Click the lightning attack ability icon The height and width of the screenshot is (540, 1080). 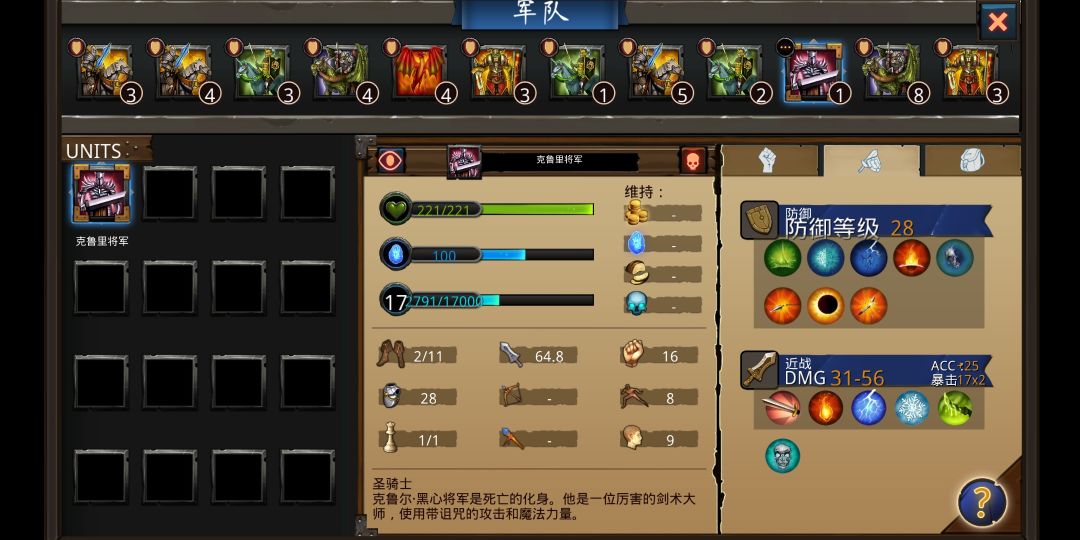pos(869,408)
